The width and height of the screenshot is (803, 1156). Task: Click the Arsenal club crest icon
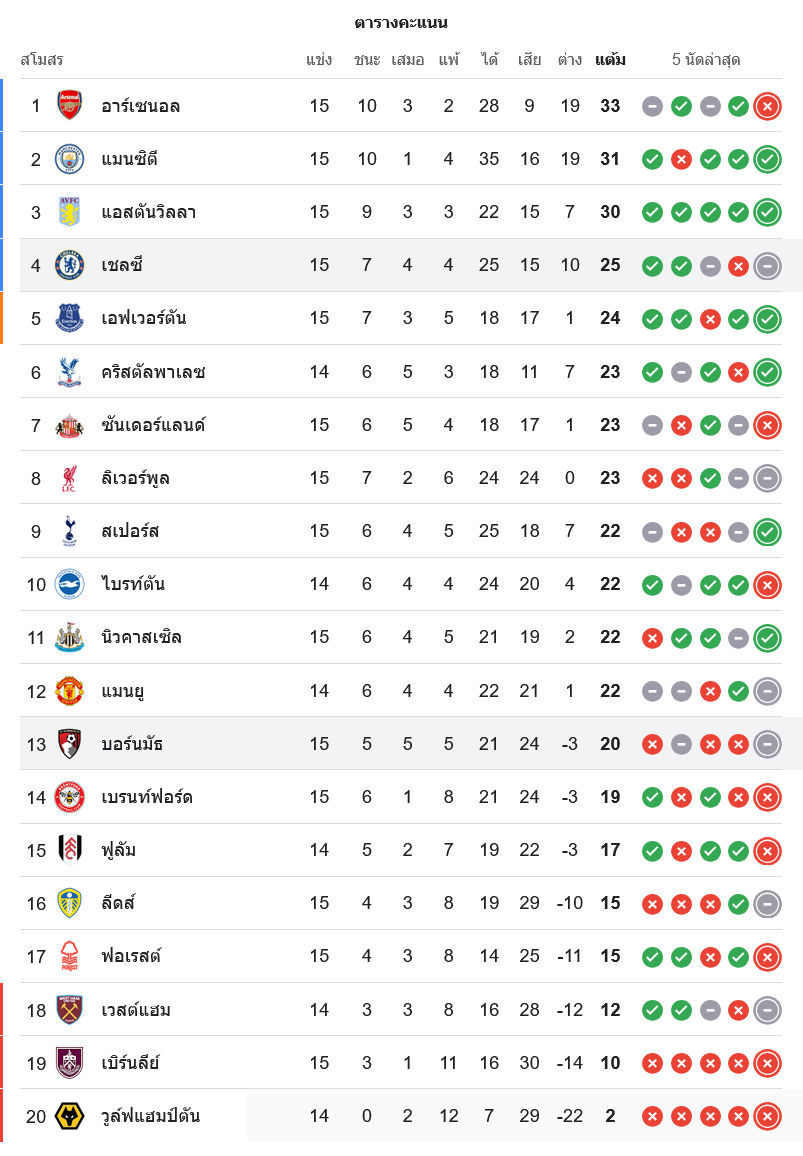click(x=69, y=106)
